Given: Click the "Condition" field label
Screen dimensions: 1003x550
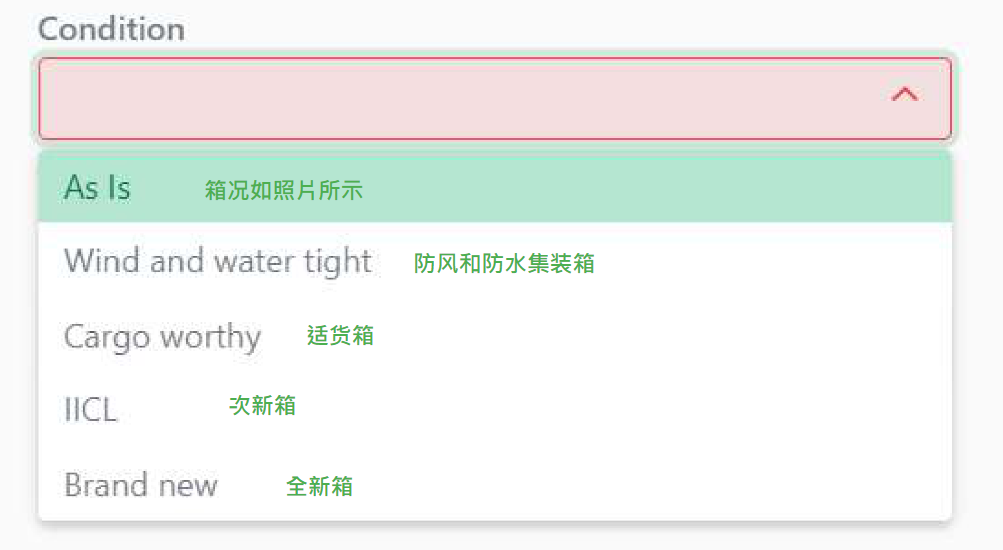Looking at the screenshot, I should 111,29.
